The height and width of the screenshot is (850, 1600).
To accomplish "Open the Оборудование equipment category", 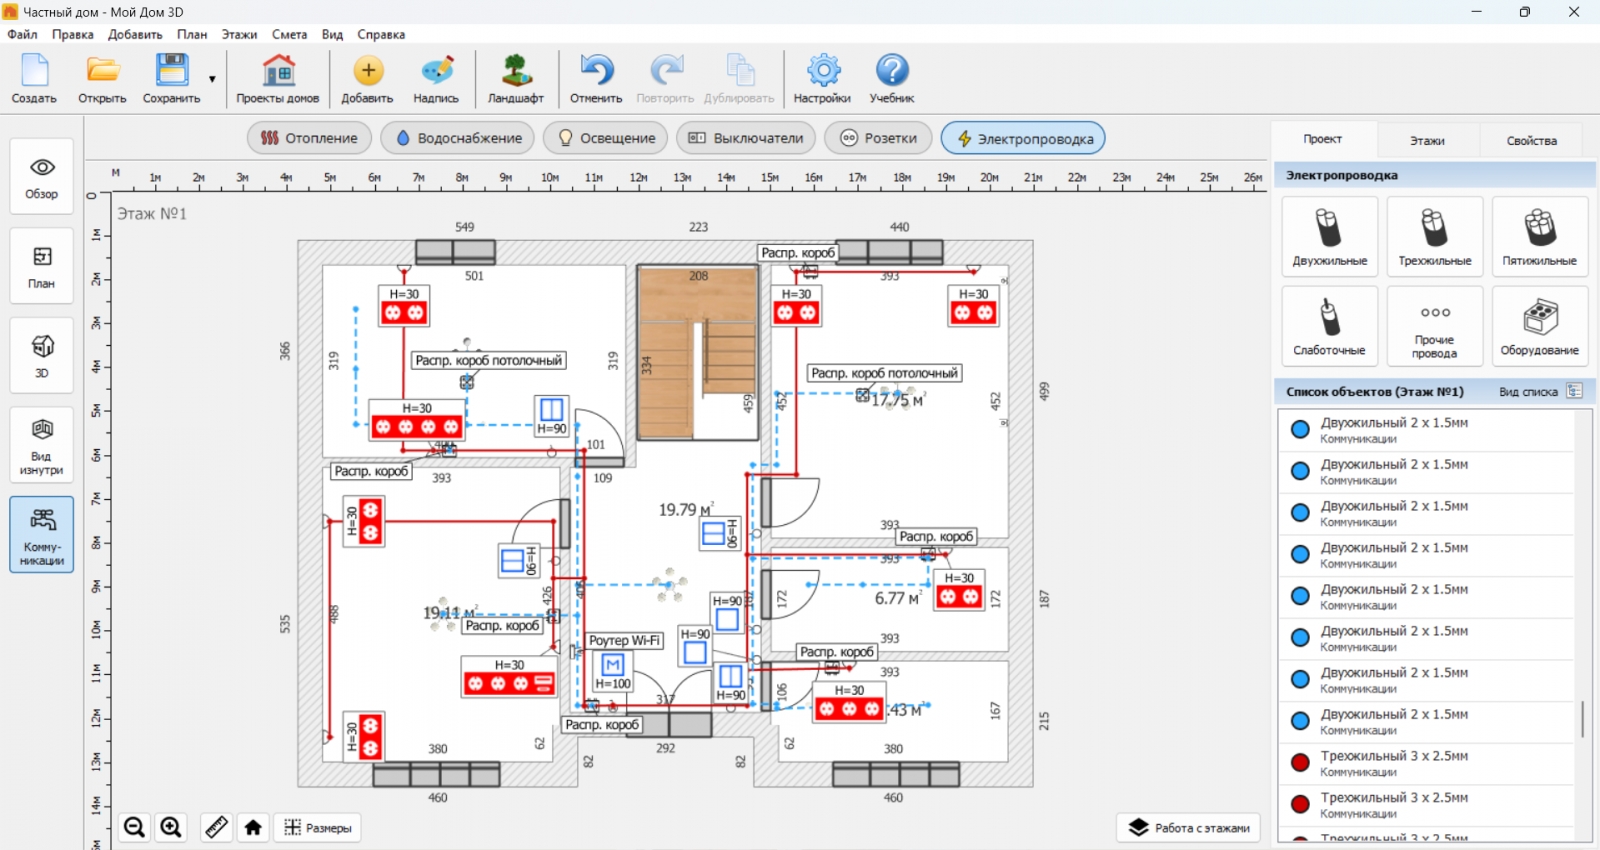I will (1539, 326).
